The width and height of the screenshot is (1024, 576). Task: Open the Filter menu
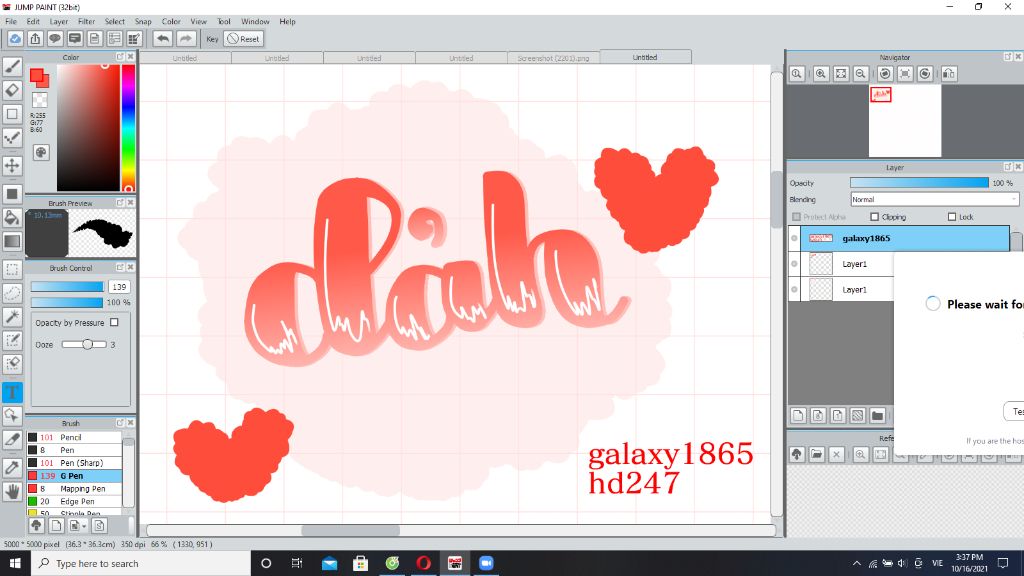click(x=86, y=22)
